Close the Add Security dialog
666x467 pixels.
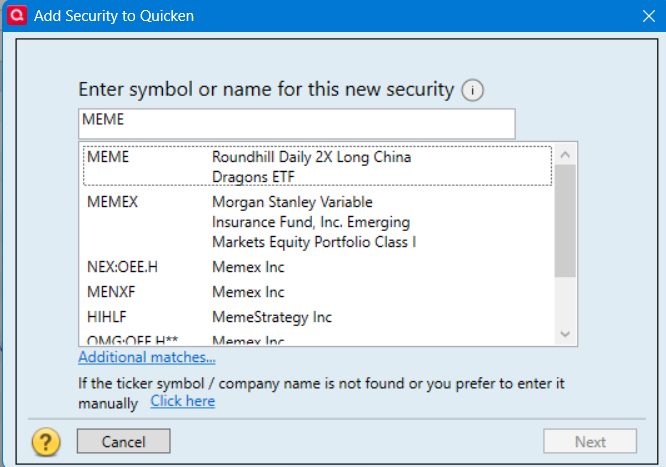click(646, 16)
